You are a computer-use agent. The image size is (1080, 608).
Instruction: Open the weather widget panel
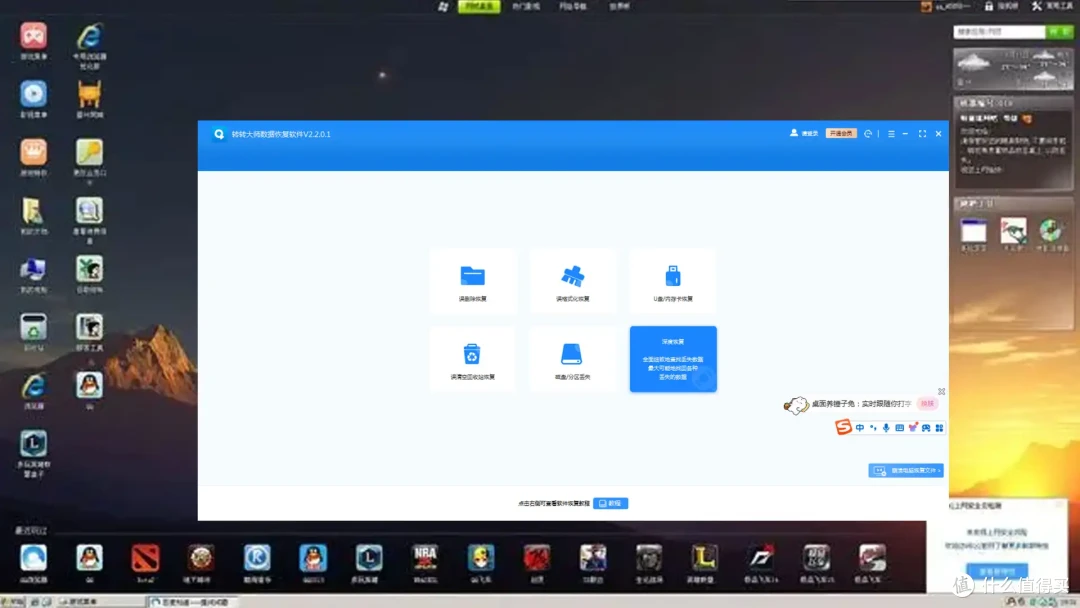(1013, 68)
